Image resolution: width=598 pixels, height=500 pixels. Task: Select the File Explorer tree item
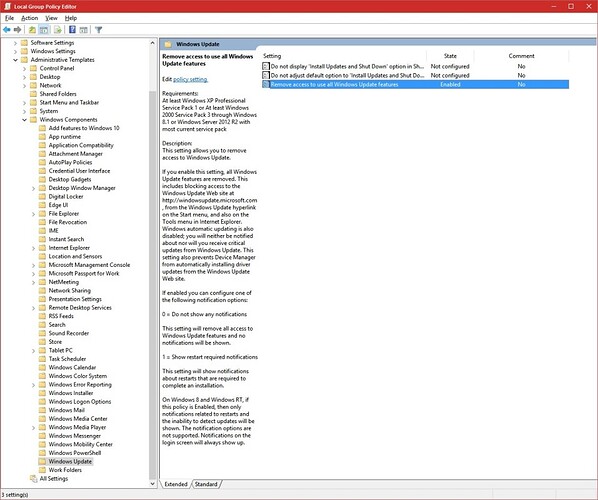64,214
